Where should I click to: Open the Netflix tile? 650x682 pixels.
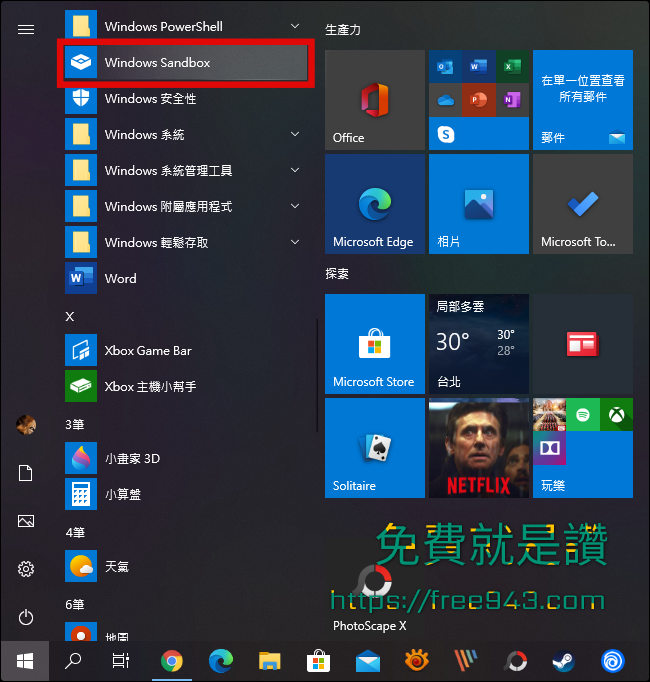(x=479, y=448)
